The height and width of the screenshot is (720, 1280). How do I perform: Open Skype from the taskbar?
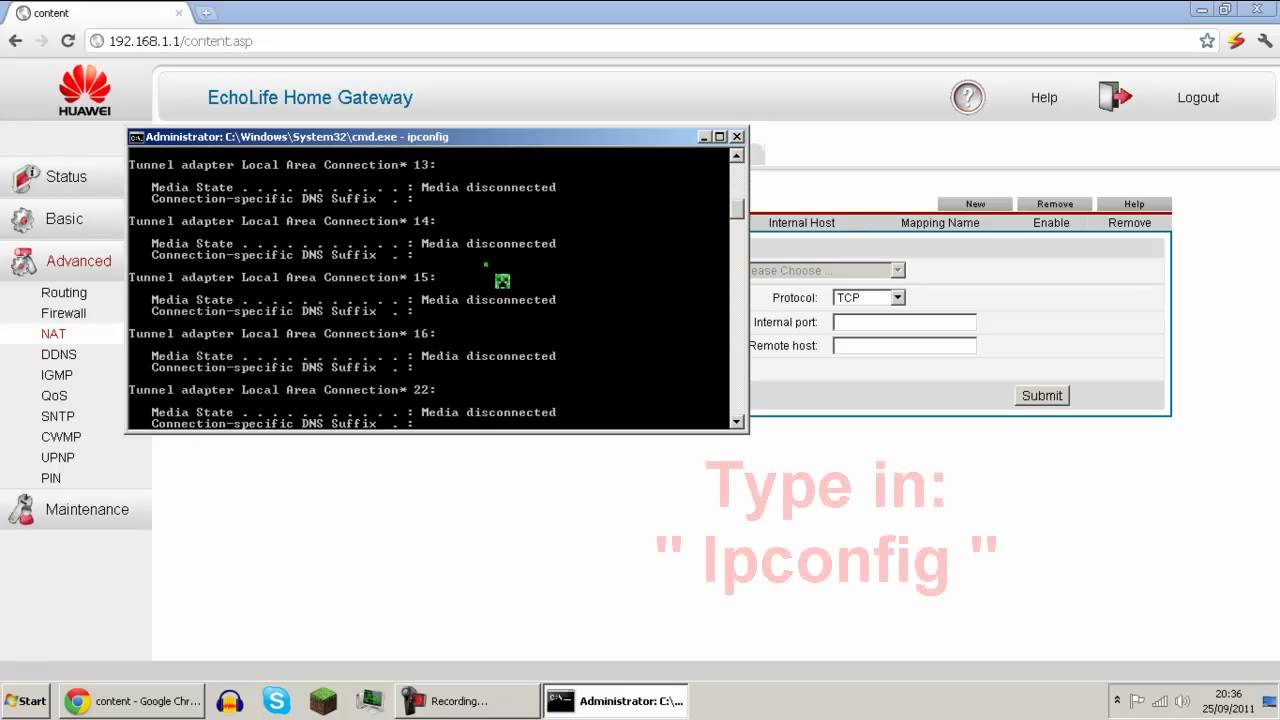(277, 701)
